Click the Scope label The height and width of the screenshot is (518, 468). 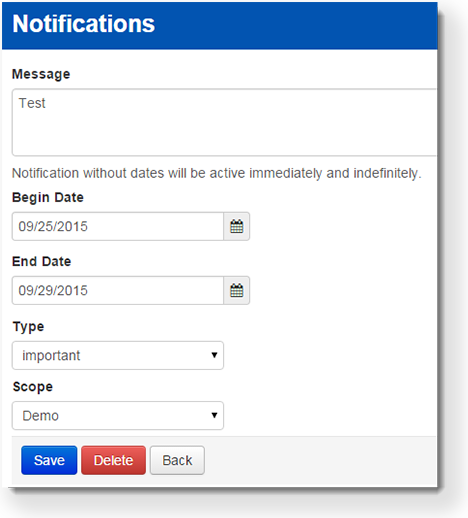[x=33, y=387]
